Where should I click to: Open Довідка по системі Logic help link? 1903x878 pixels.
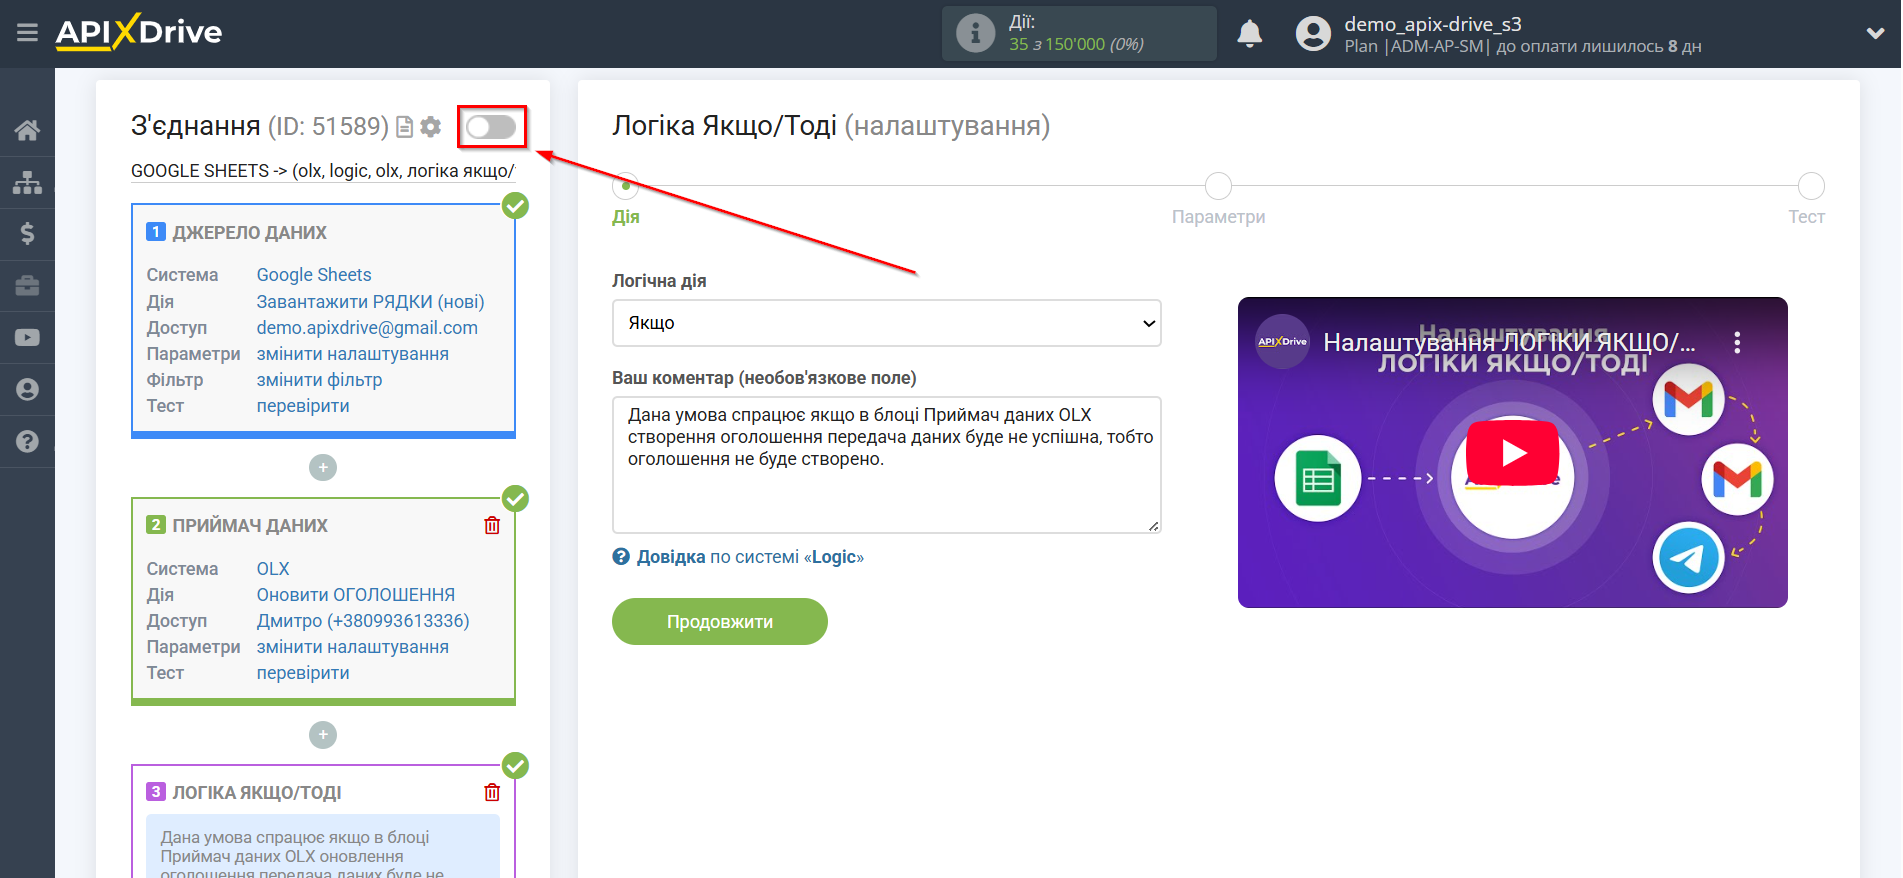click(738, 557)
